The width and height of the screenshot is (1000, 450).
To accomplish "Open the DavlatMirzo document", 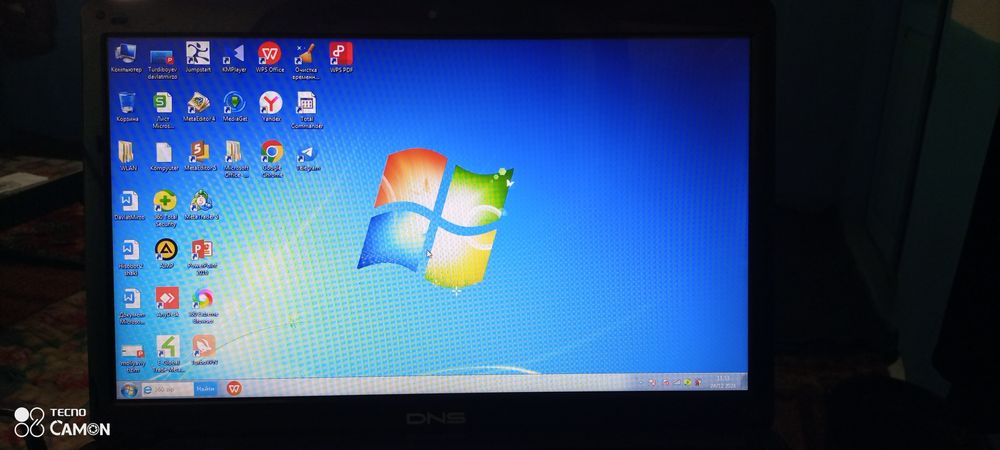I will pyautogui.click(x=129, y=205).
